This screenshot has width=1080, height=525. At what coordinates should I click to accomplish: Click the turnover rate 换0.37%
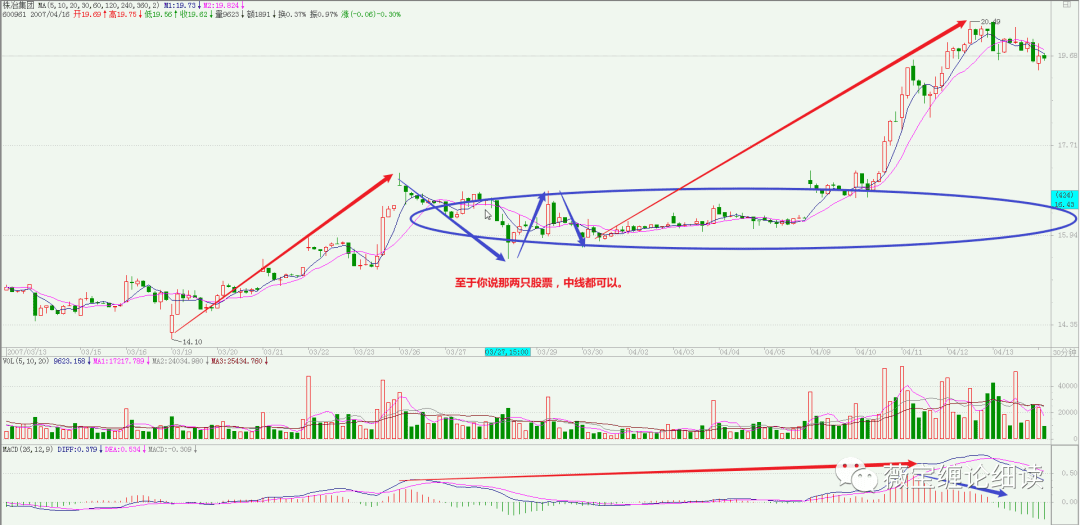pyautogui.click(x=292, y=14)
